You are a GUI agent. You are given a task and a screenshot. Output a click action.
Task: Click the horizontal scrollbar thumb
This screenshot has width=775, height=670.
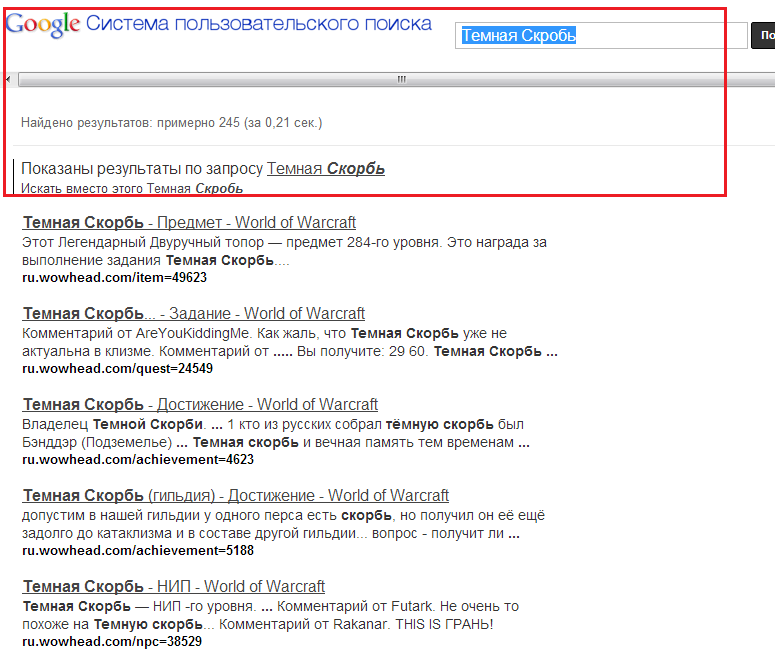point(397,79)
